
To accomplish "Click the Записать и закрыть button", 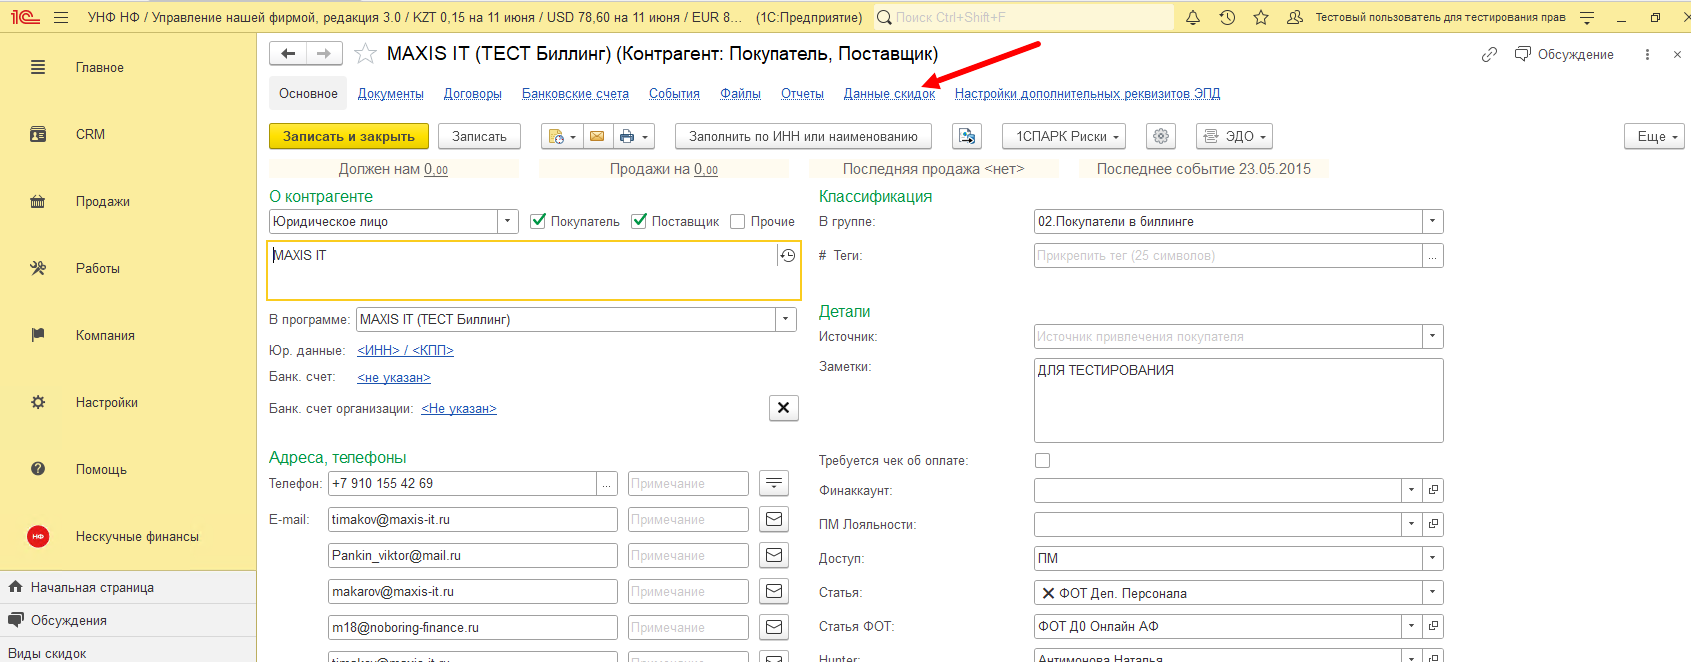I will click(x=349, y=136).
